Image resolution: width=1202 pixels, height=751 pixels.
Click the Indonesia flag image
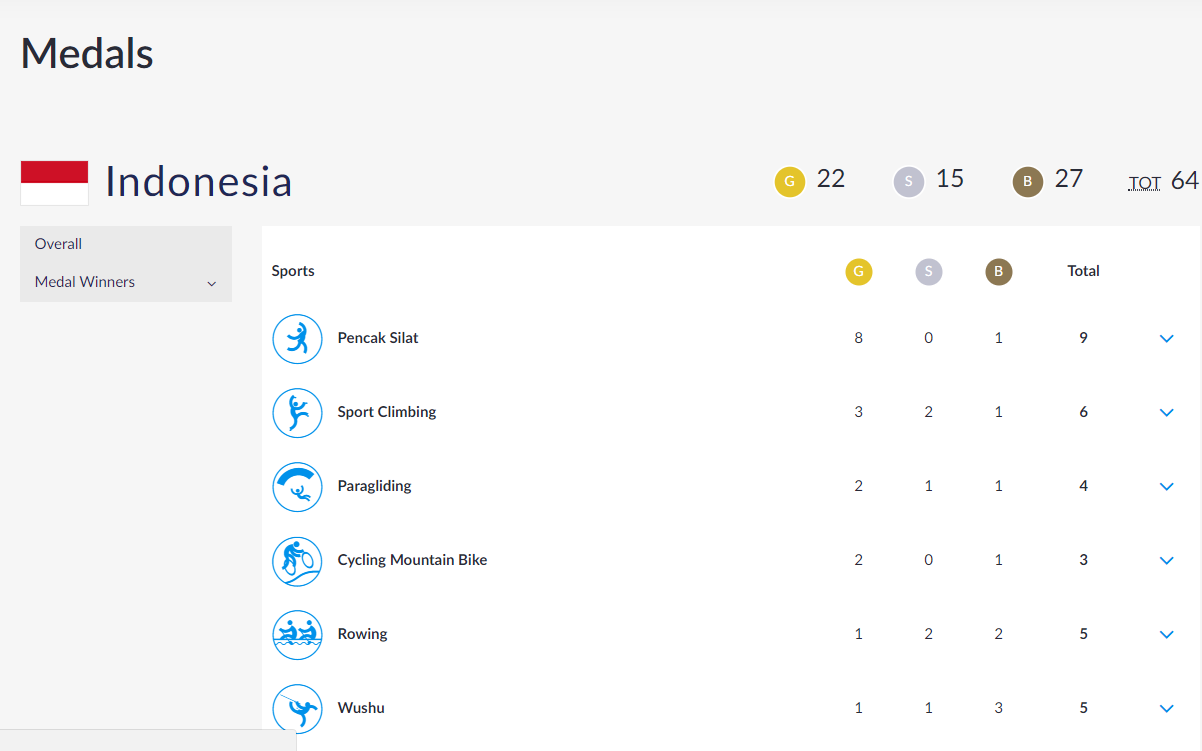(x=55, y=183)
